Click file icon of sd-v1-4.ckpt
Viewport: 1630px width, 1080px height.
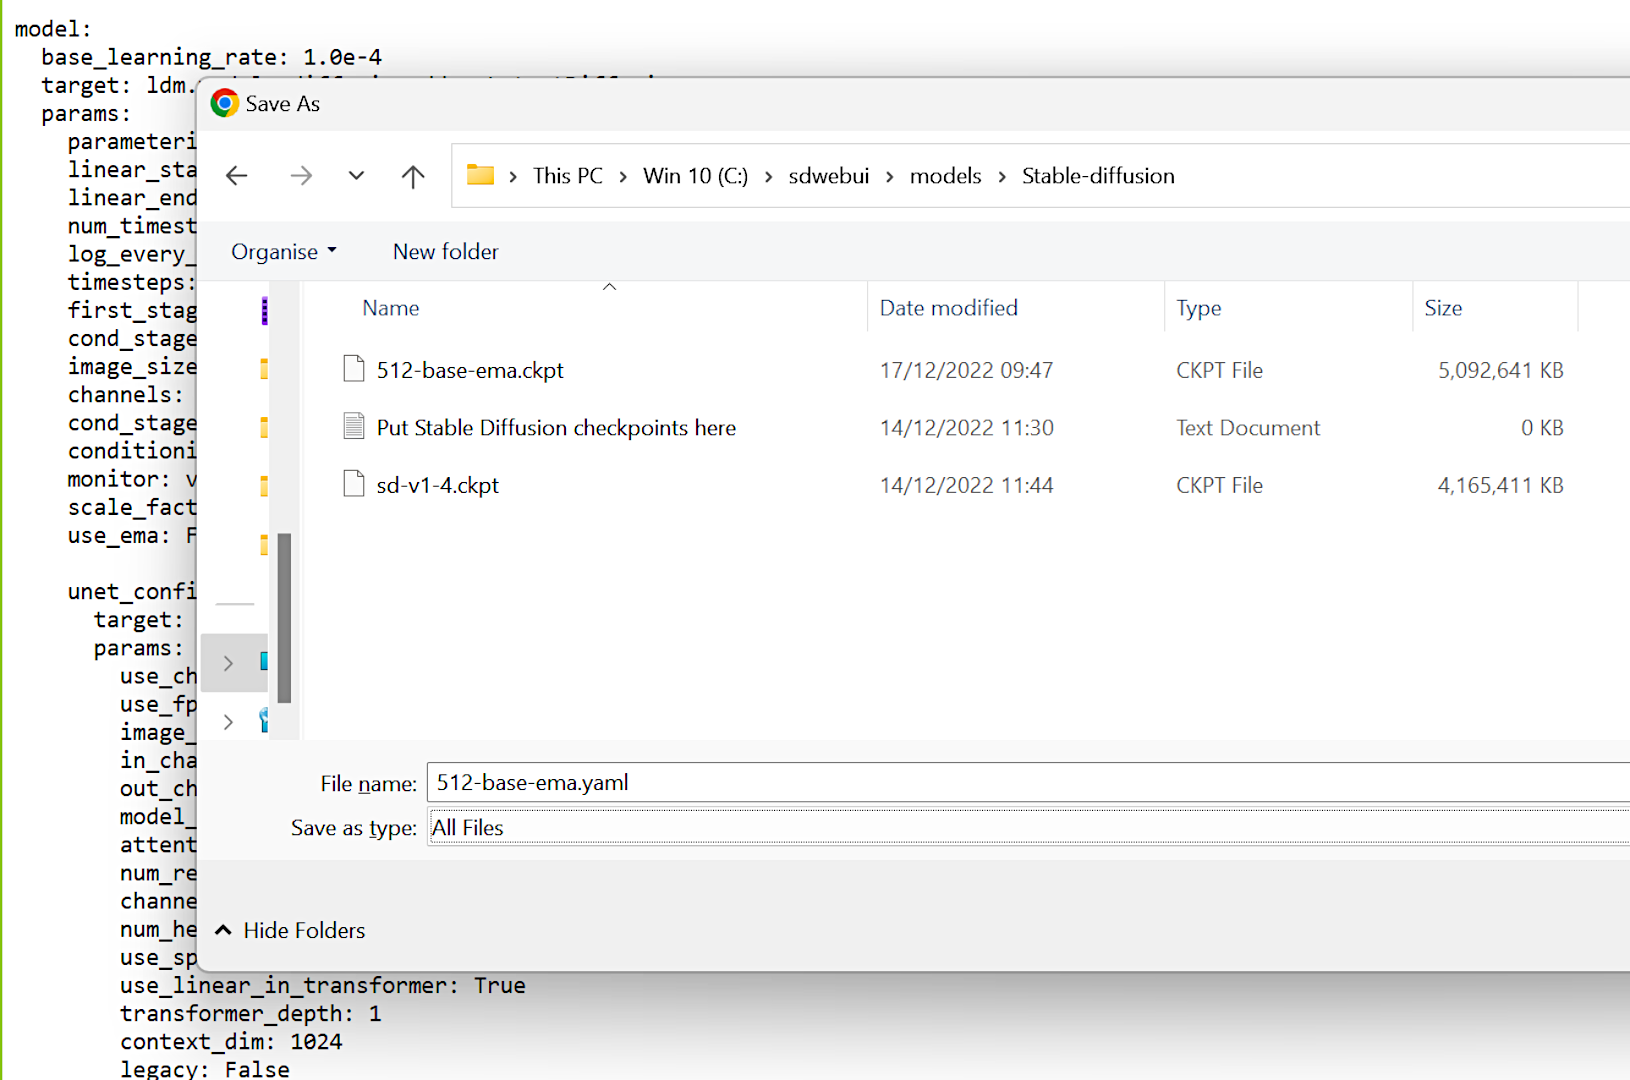[354, 484]
